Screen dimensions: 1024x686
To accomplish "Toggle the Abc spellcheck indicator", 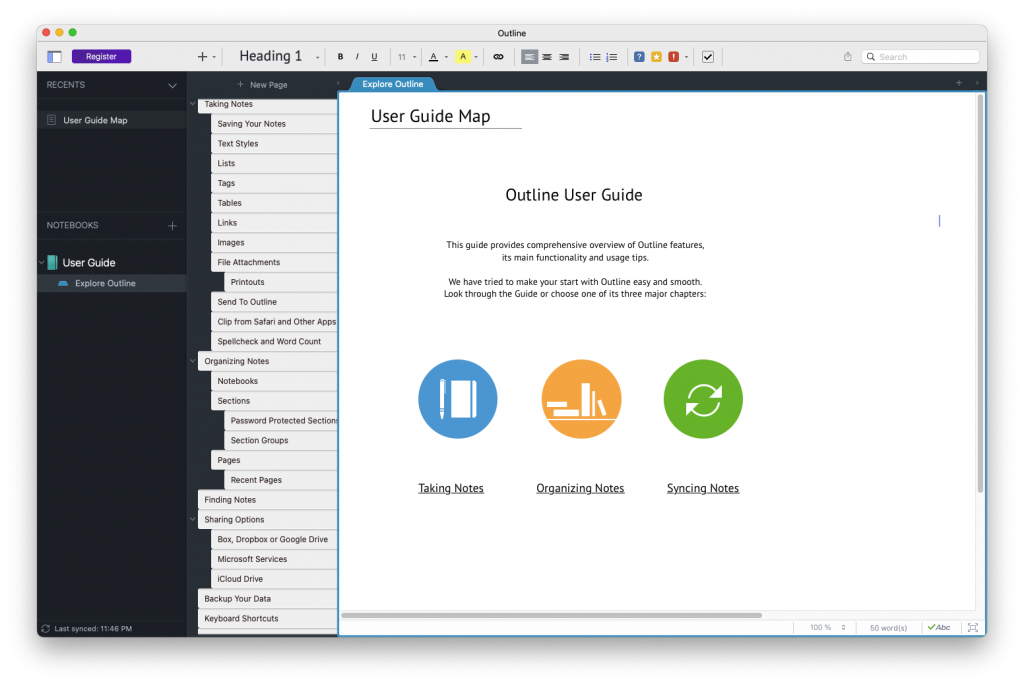I will click(x=939, y=628).
